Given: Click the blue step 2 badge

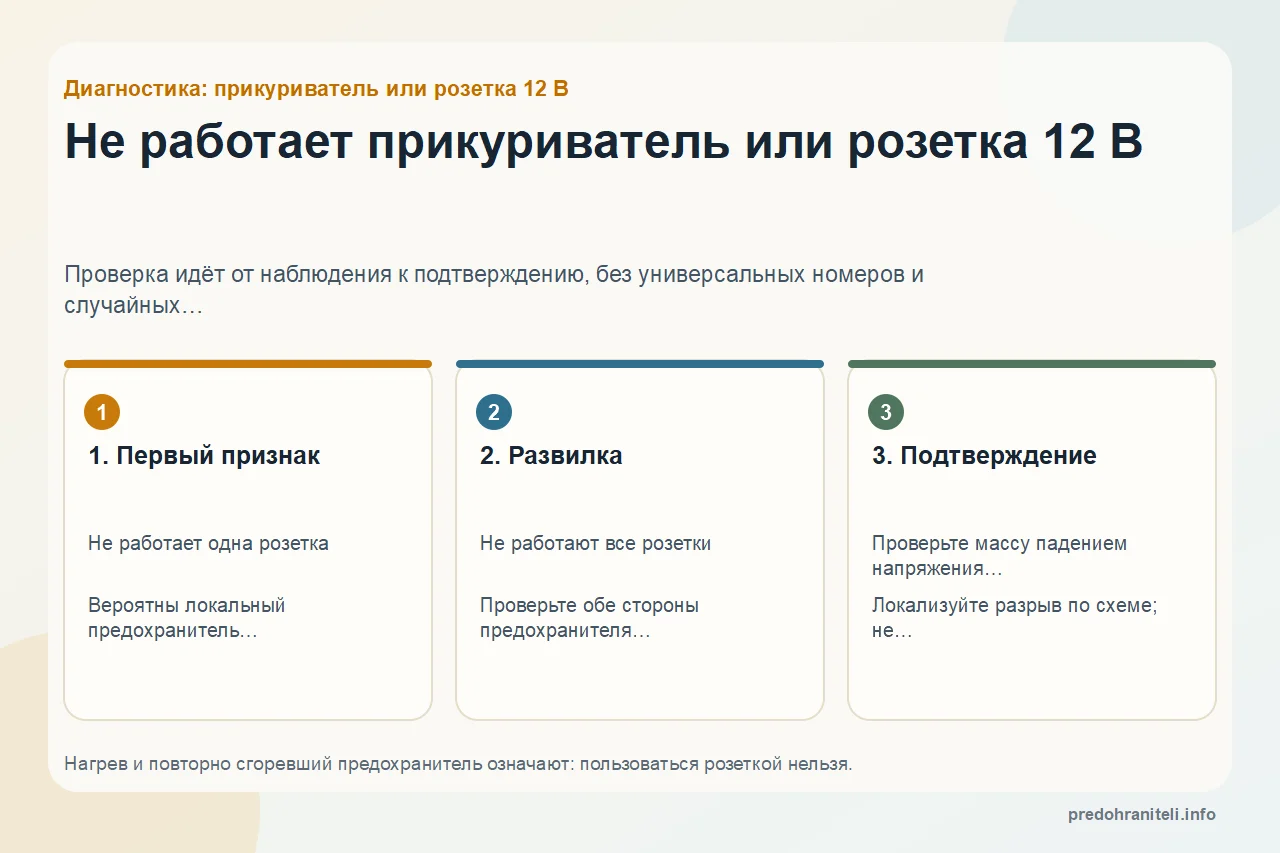Looking at the screenshot, I should tap(494, 412).
